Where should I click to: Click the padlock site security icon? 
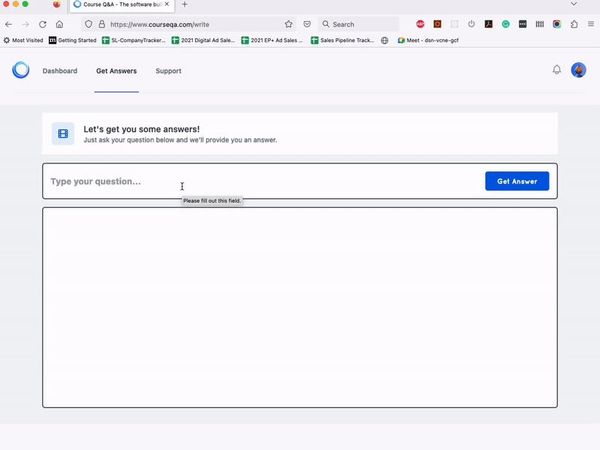pyautogui.click(x=102, y=24)
